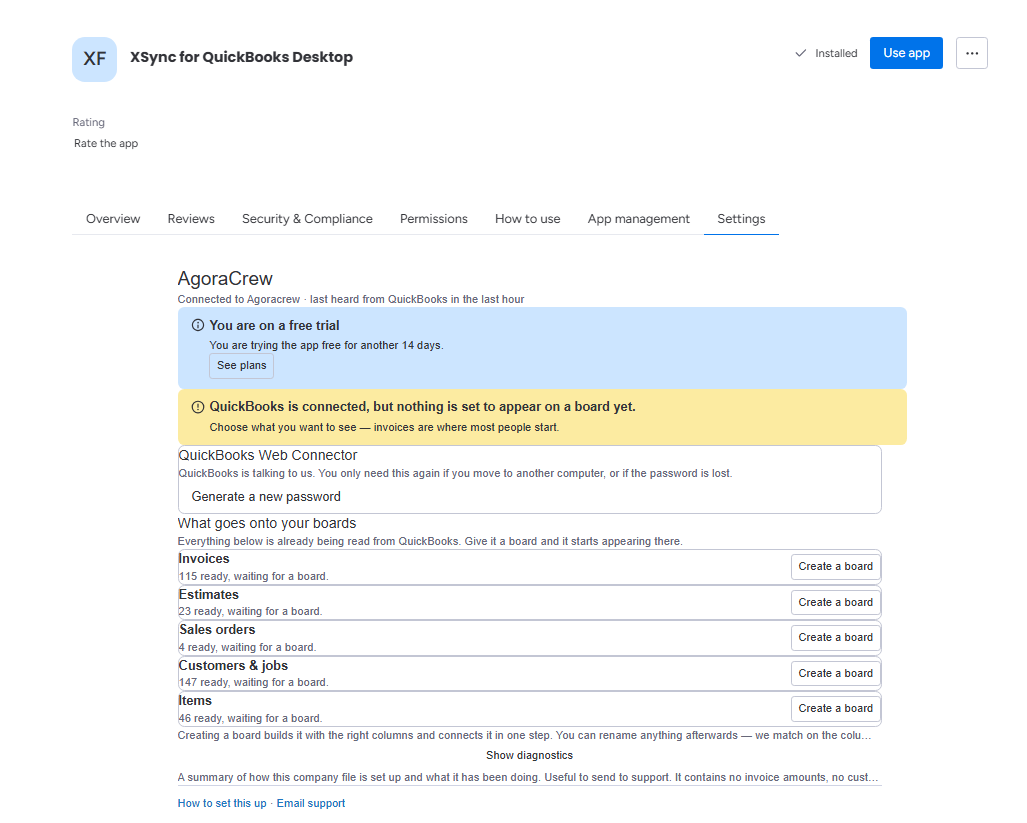Create a board for Sales orders
1027x823 pixels.
click(x=835, y=637)
